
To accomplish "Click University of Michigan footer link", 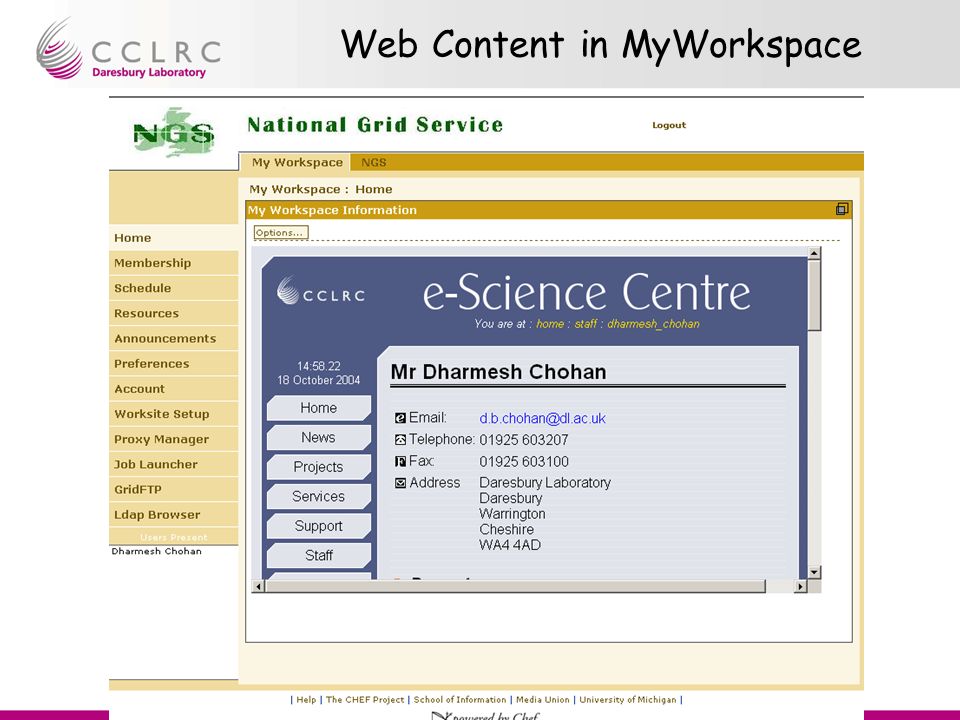I will tap(628, 699).
